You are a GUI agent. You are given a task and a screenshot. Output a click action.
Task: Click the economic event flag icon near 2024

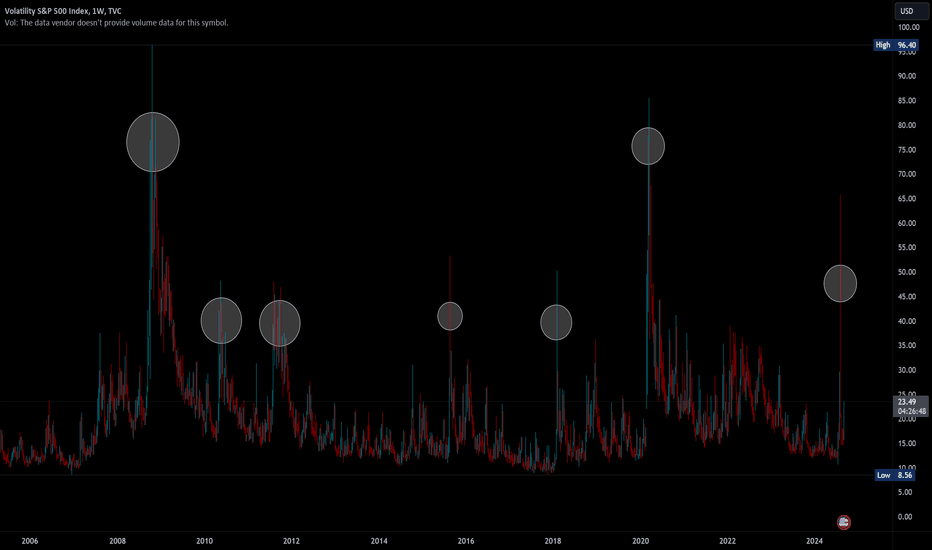(x=843, y=523)
